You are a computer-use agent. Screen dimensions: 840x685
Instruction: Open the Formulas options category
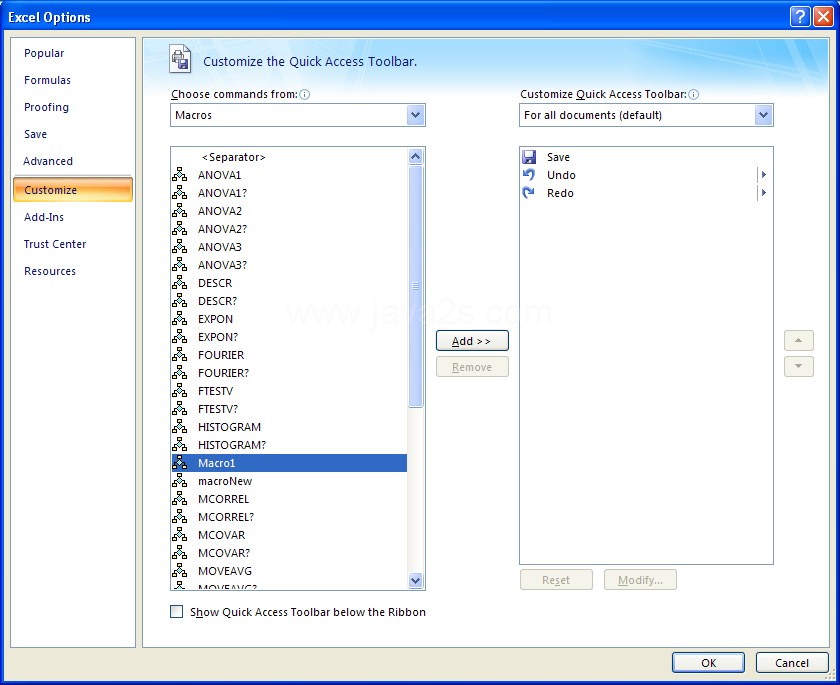[x=47, y=80]
